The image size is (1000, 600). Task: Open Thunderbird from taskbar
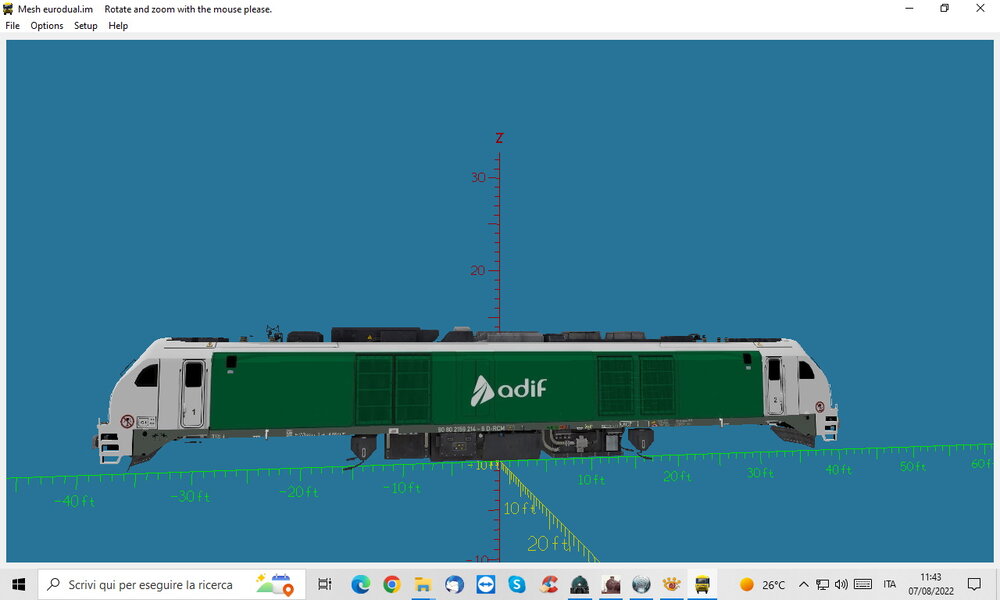click(454, 584)
